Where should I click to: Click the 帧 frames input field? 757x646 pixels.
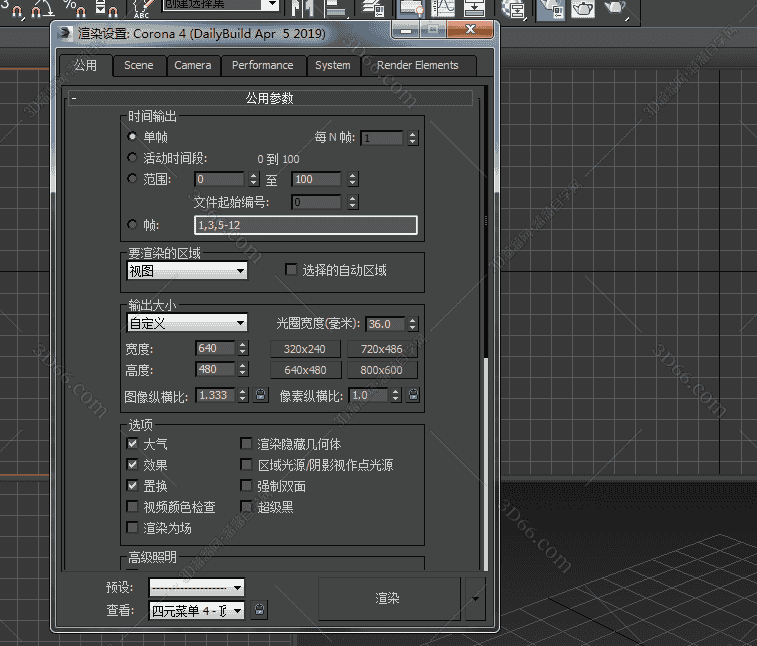coord(305,225)
